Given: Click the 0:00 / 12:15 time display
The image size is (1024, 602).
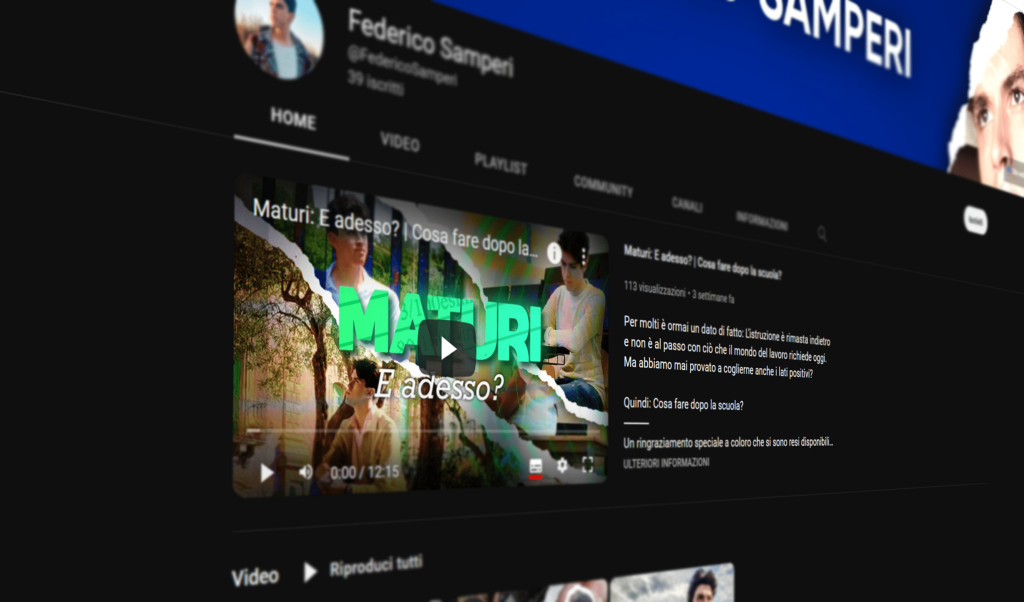Looking at the screenshot, I should [x=364, y=472].
